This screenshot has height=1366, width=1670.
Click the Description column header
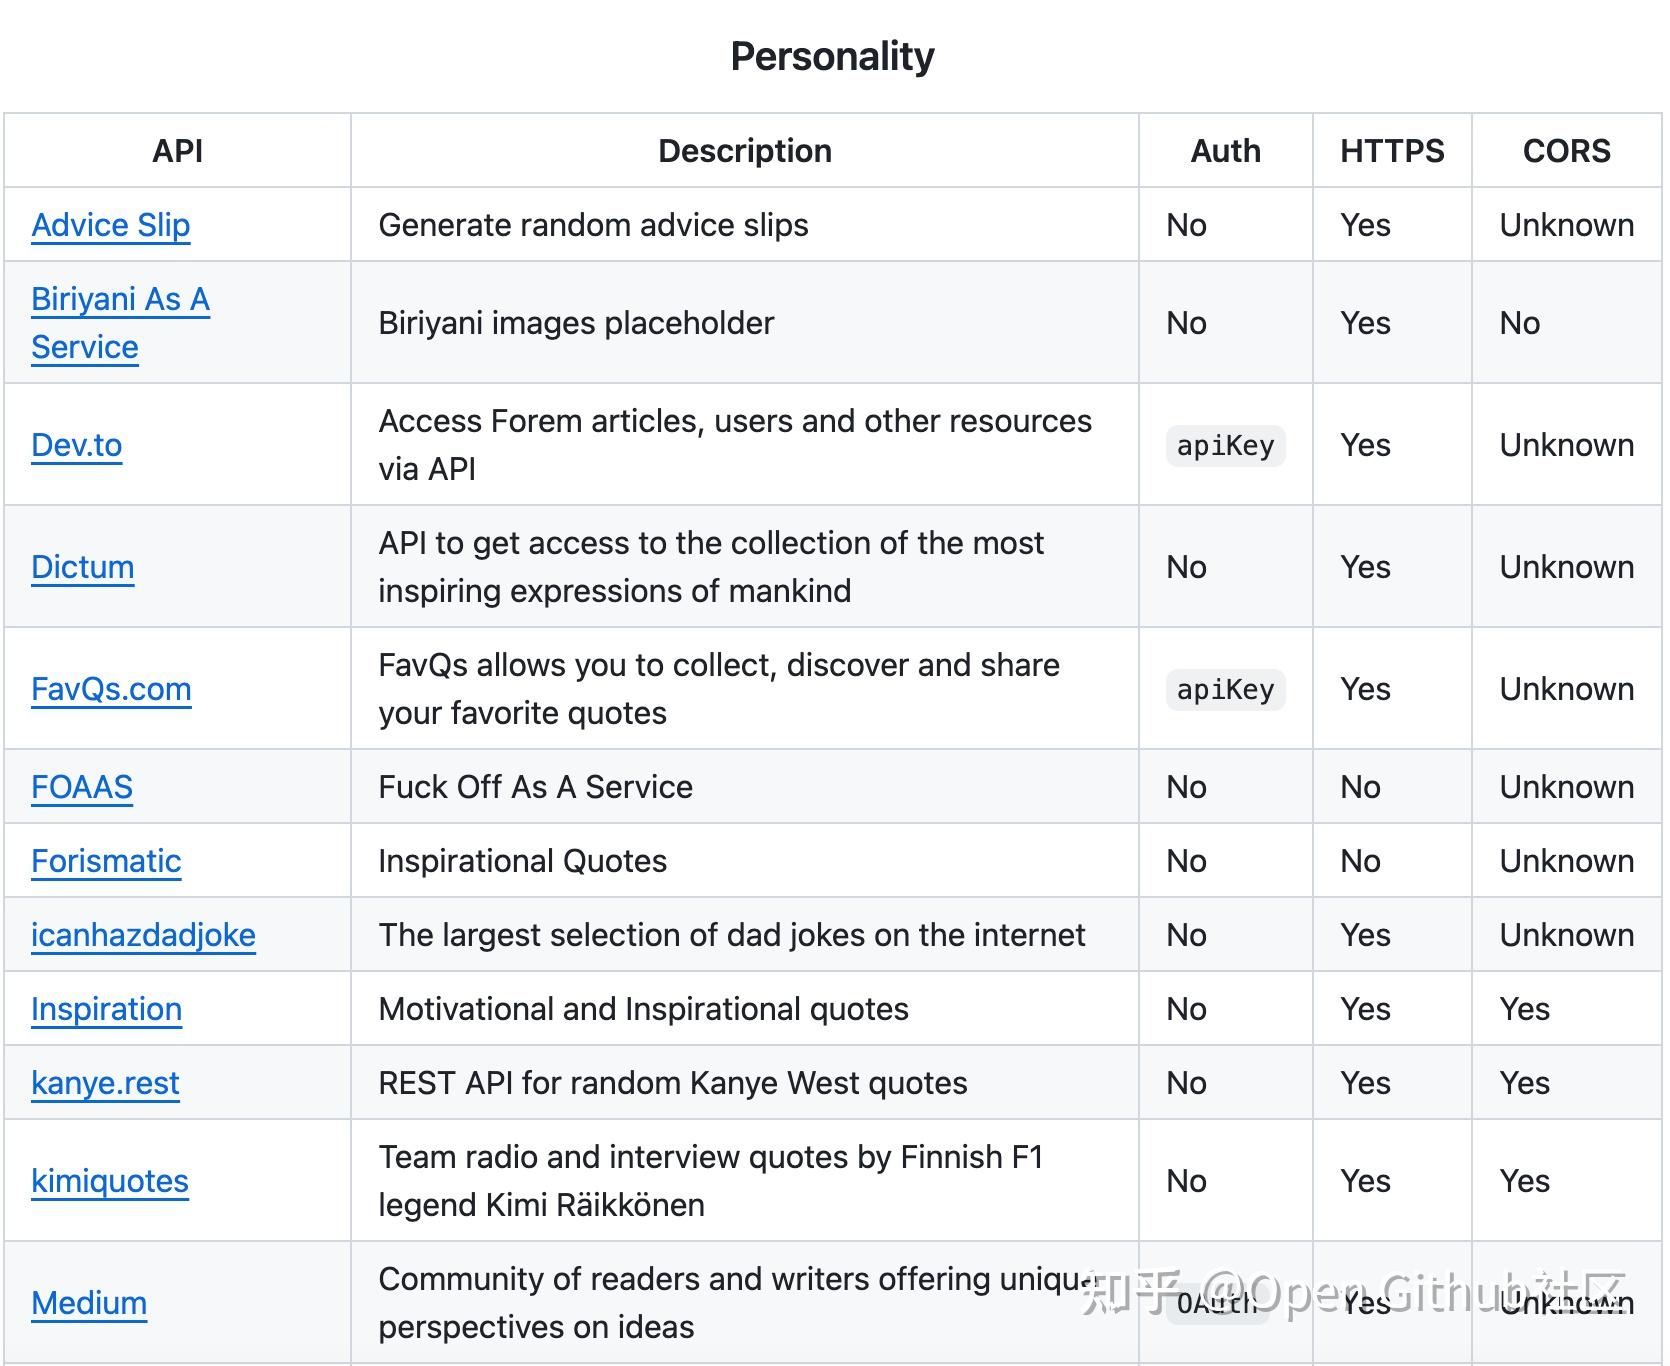tap(744, 151)
